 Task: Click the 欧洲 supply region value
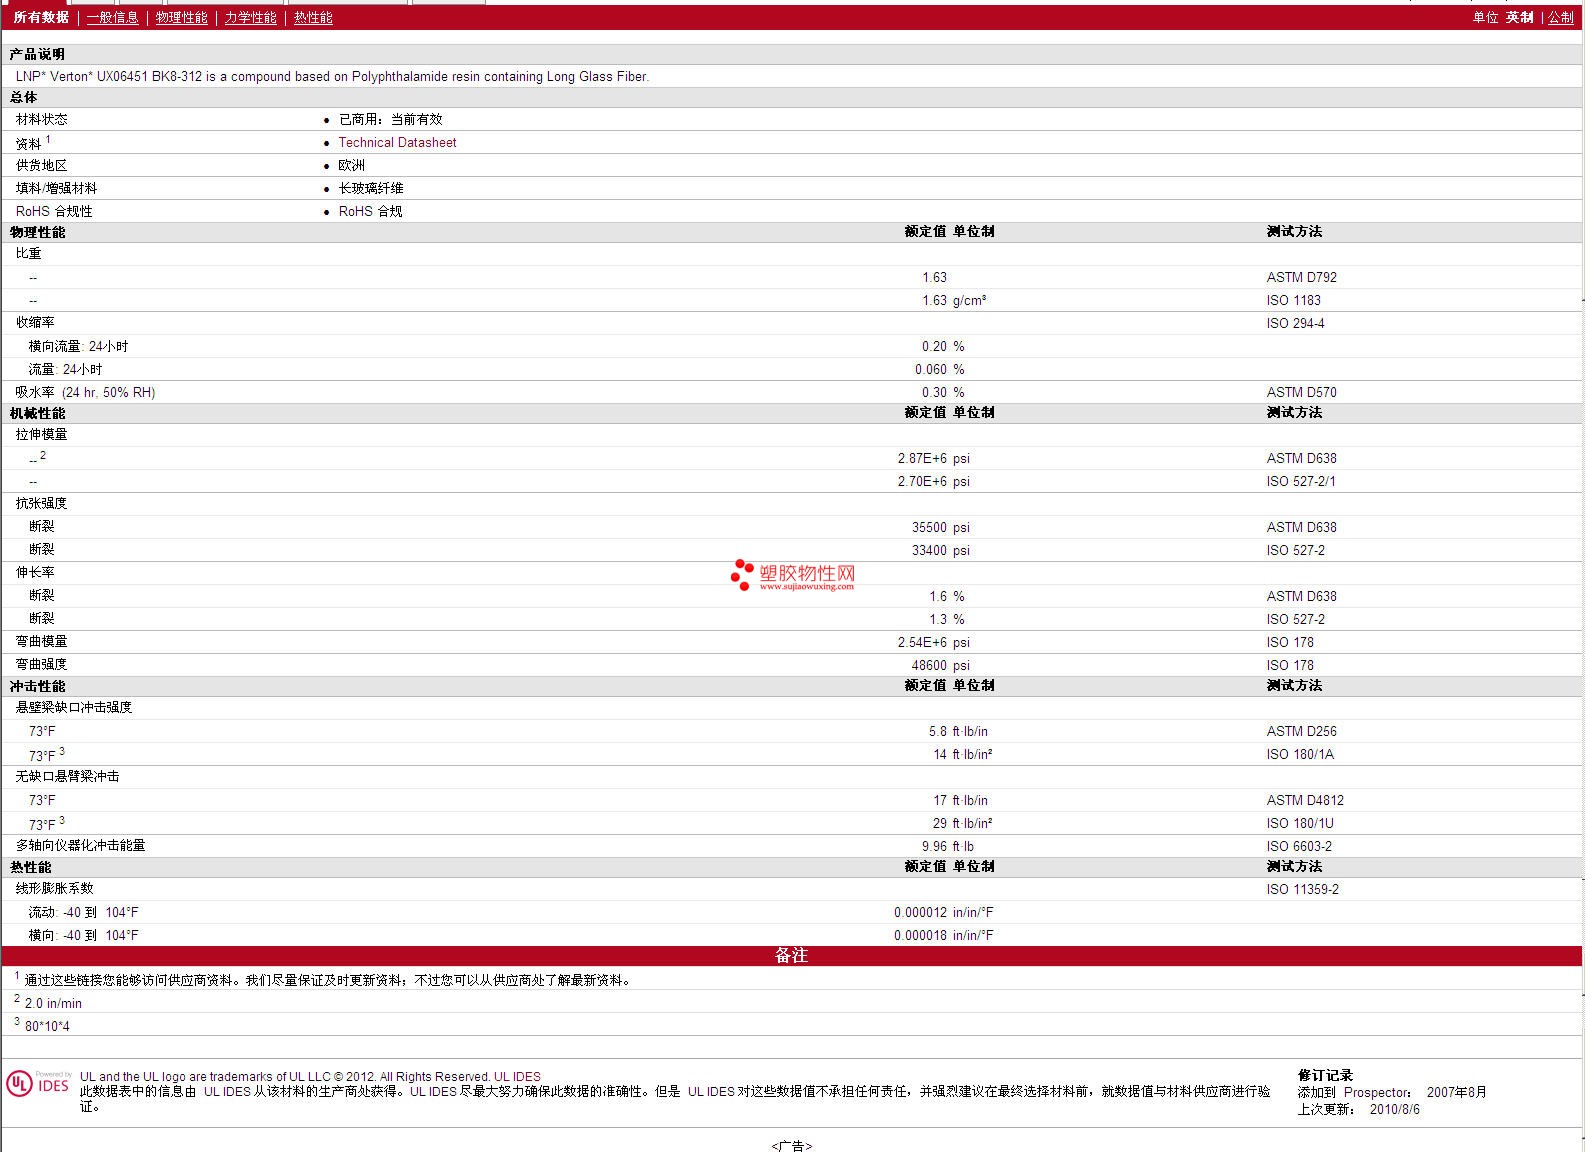pyautogui.click(x=351, y=165)
